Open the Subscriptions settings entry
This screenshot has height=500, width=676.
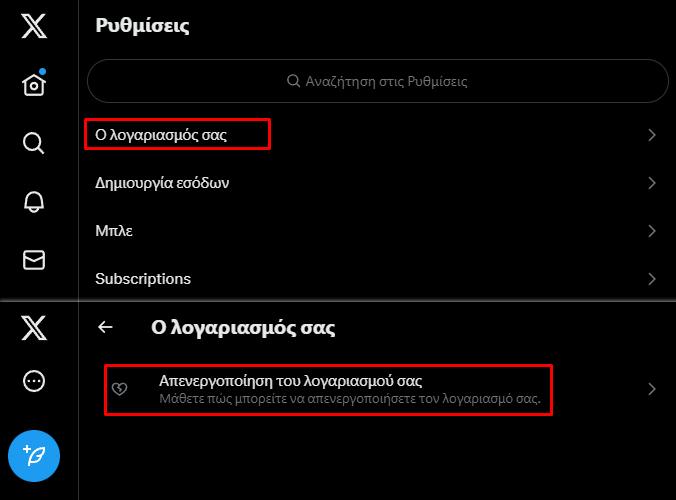click(377, 279)
